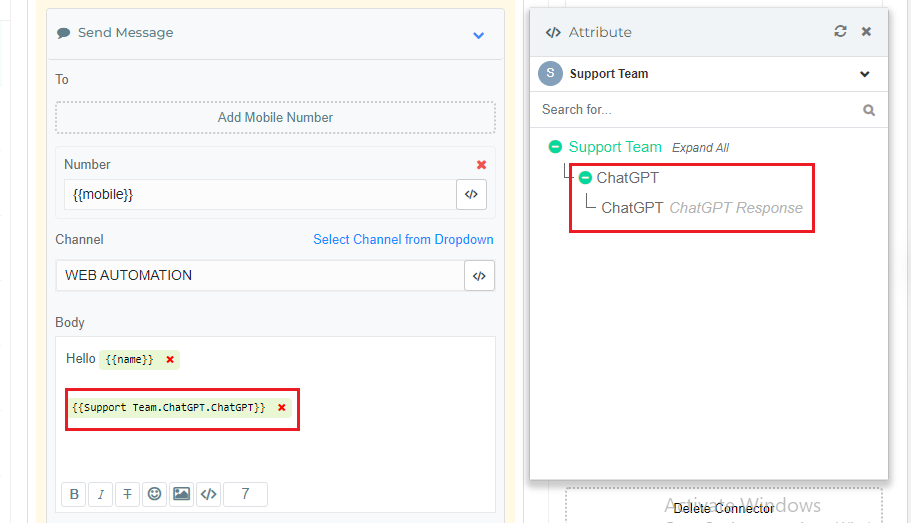Screen dimensions: 911x523
Task: Click Select Channel from Dropdown link
Action: 403,240
